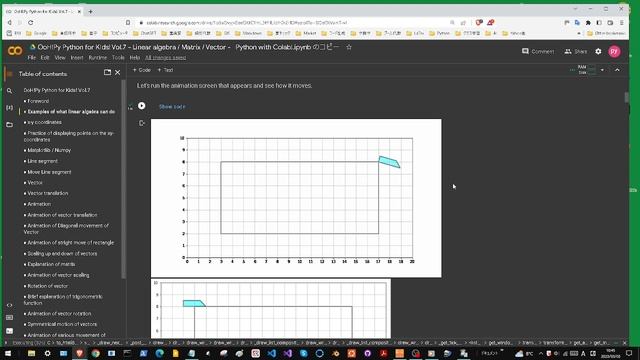Screen dimensions: 640x360
Task: Go to Examples of what linear algebra can do
Action: point(71,111)
